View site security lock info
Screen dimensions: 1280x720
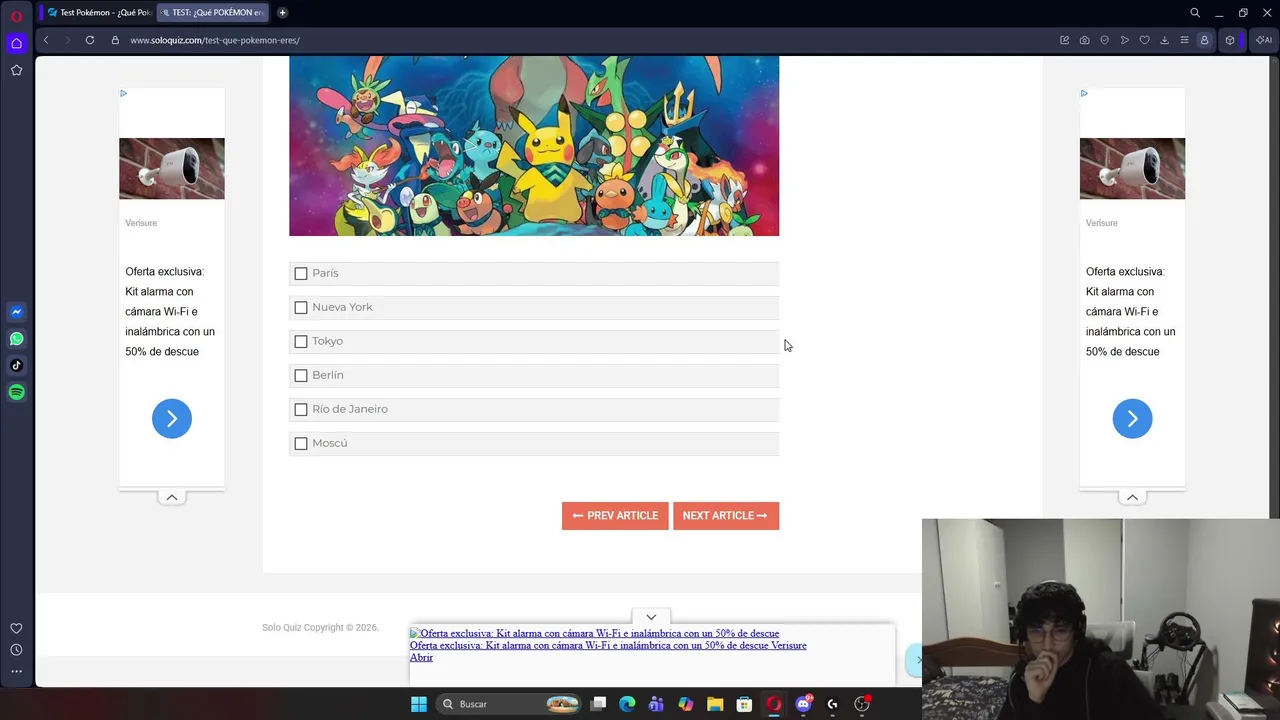[115, 40]
